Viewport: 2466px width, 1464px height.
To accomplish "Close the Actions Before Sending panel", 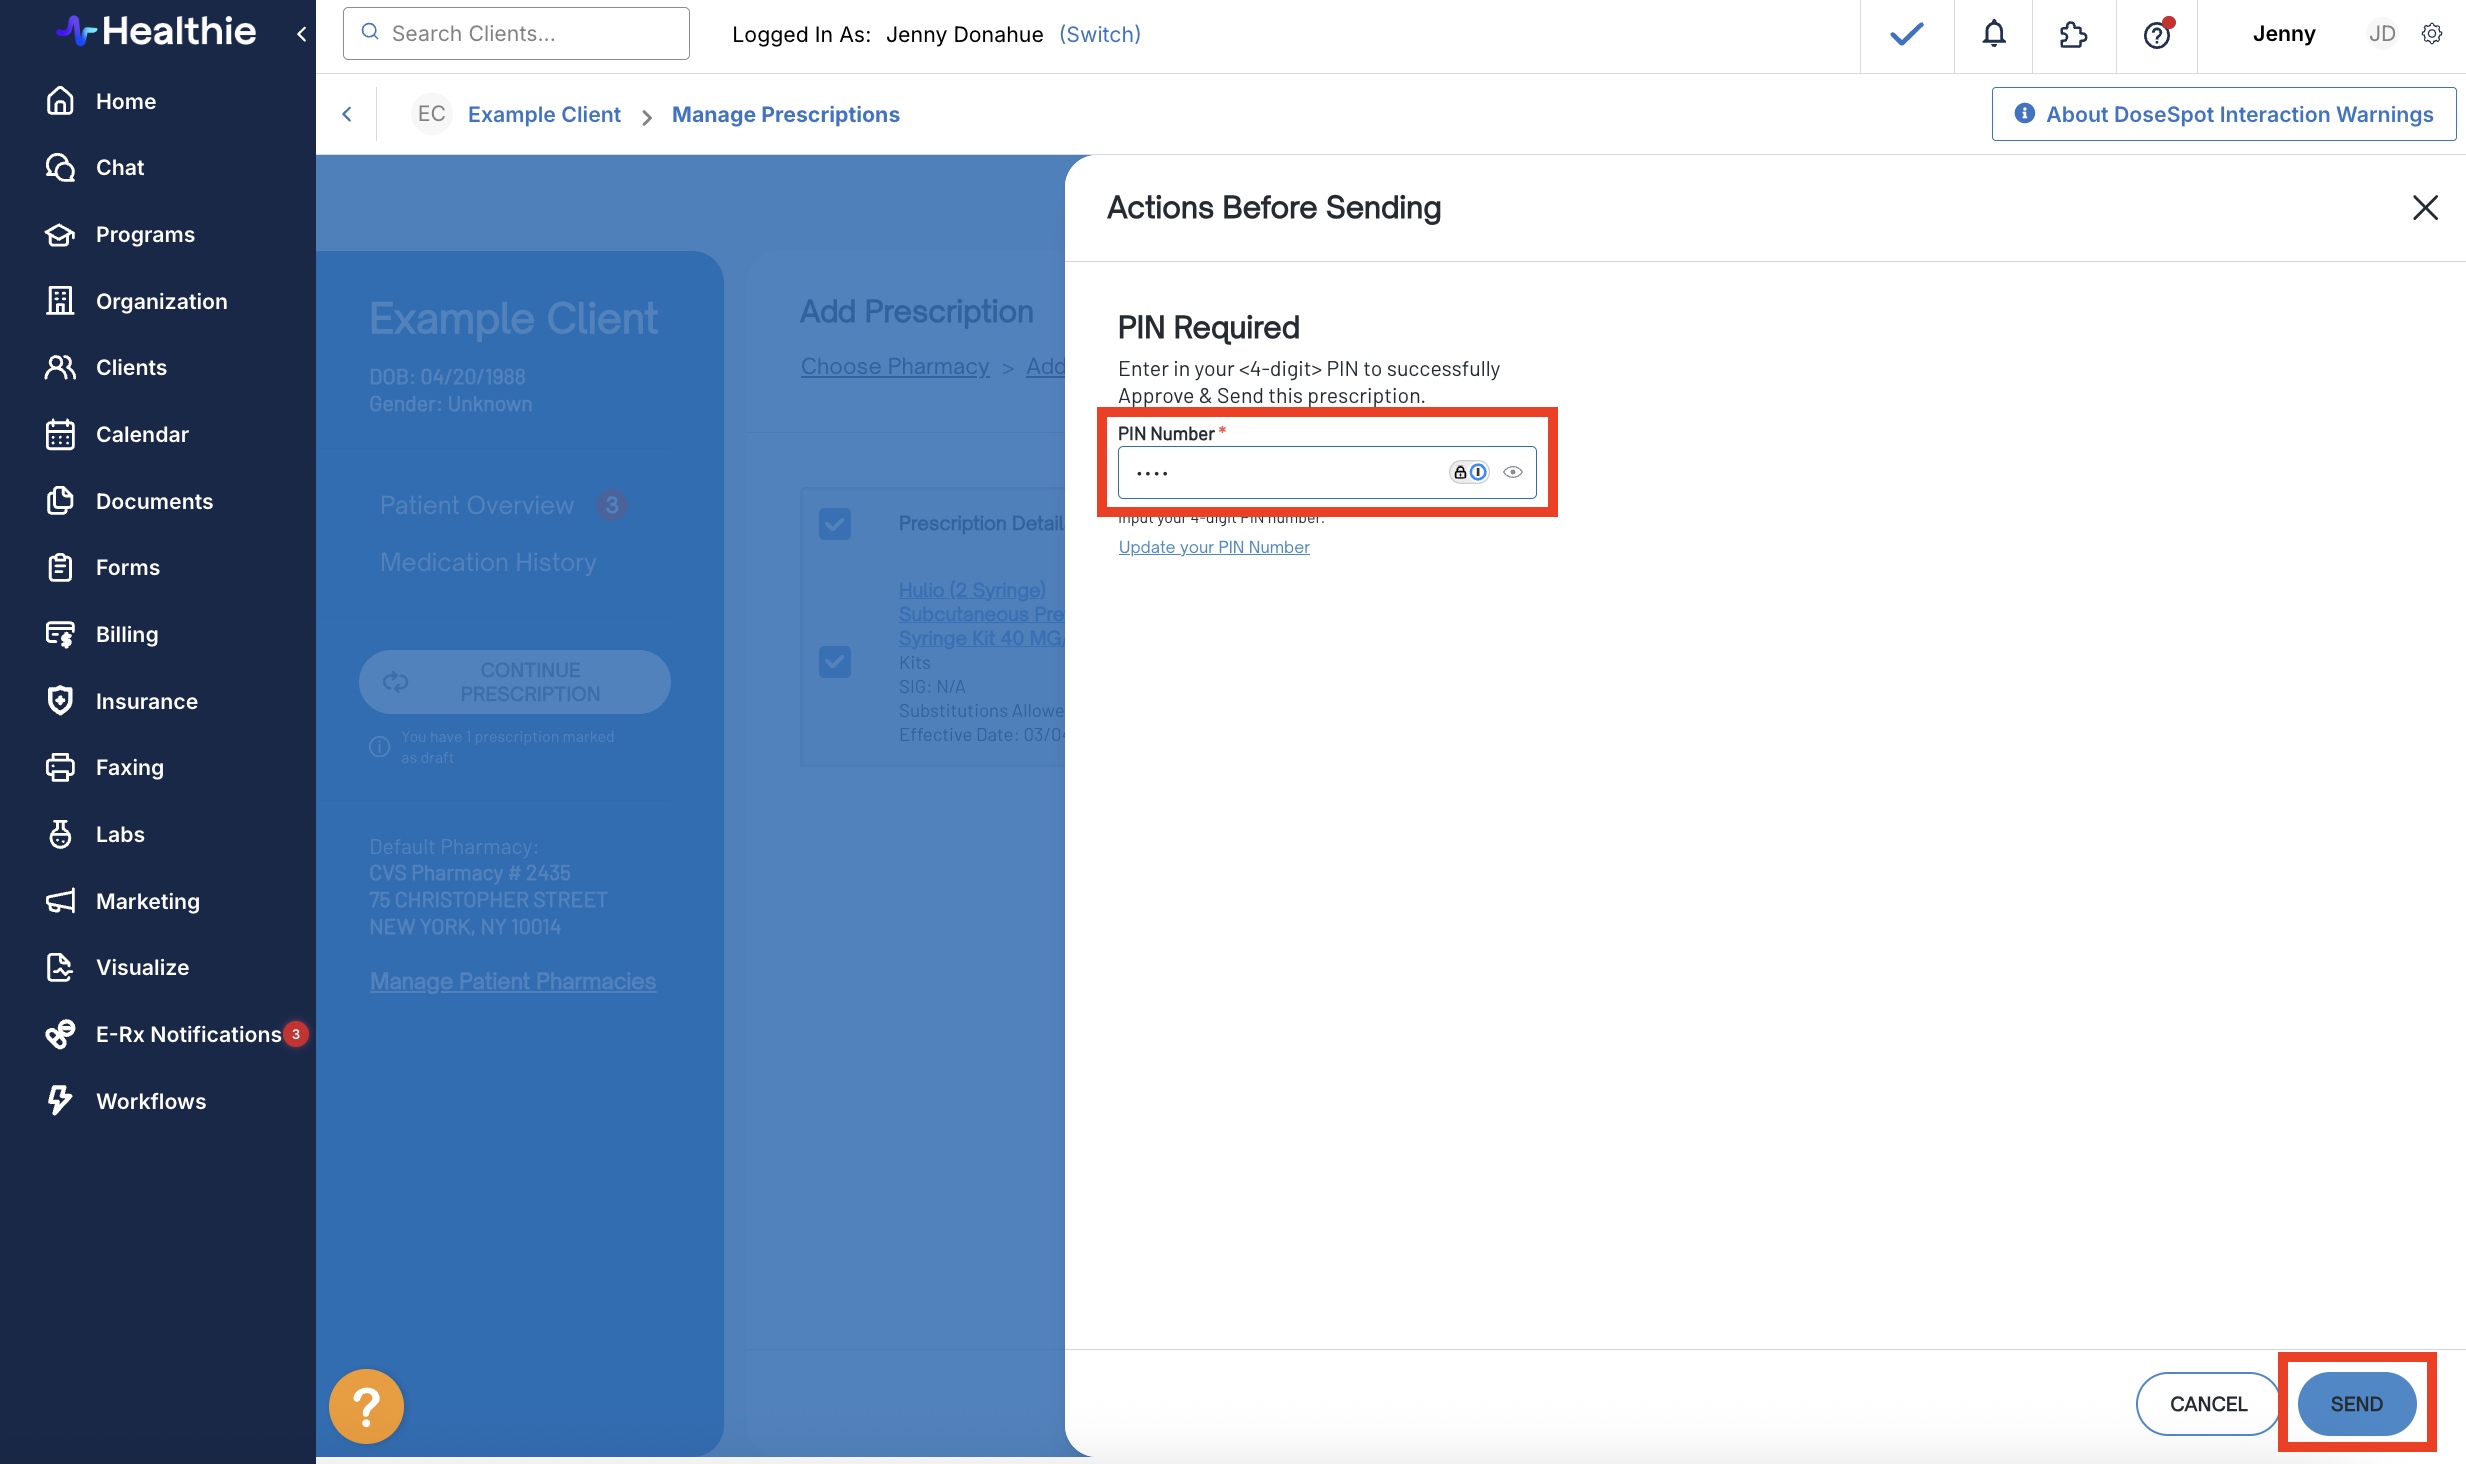I will (2425, 208).
